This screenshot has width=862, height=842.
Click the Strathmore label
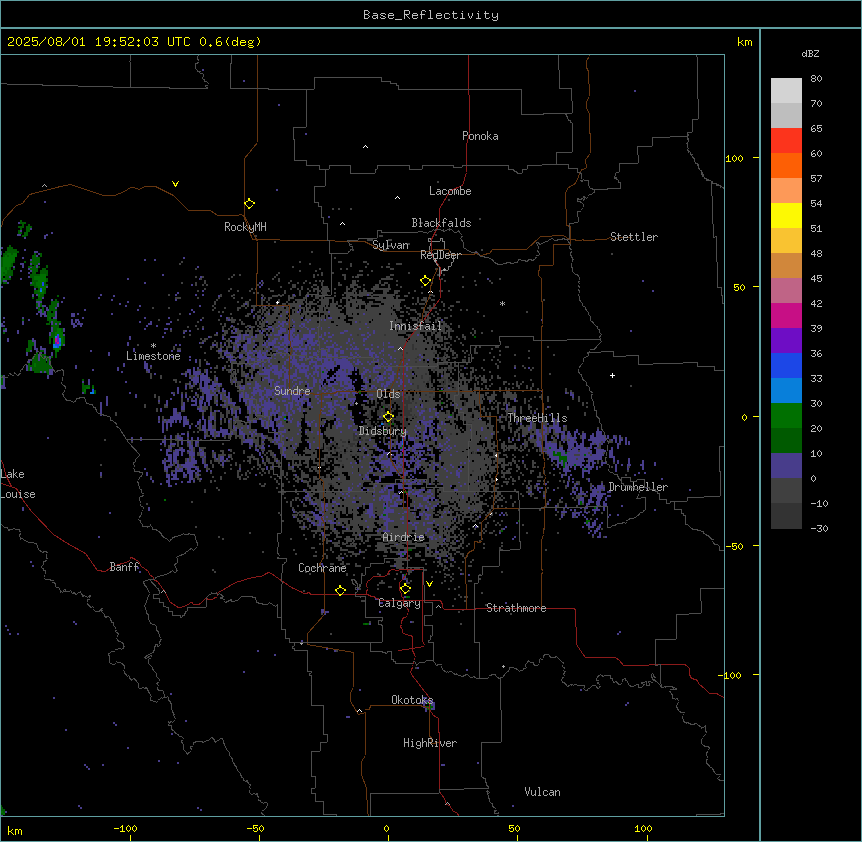click(x=516, y=608)
